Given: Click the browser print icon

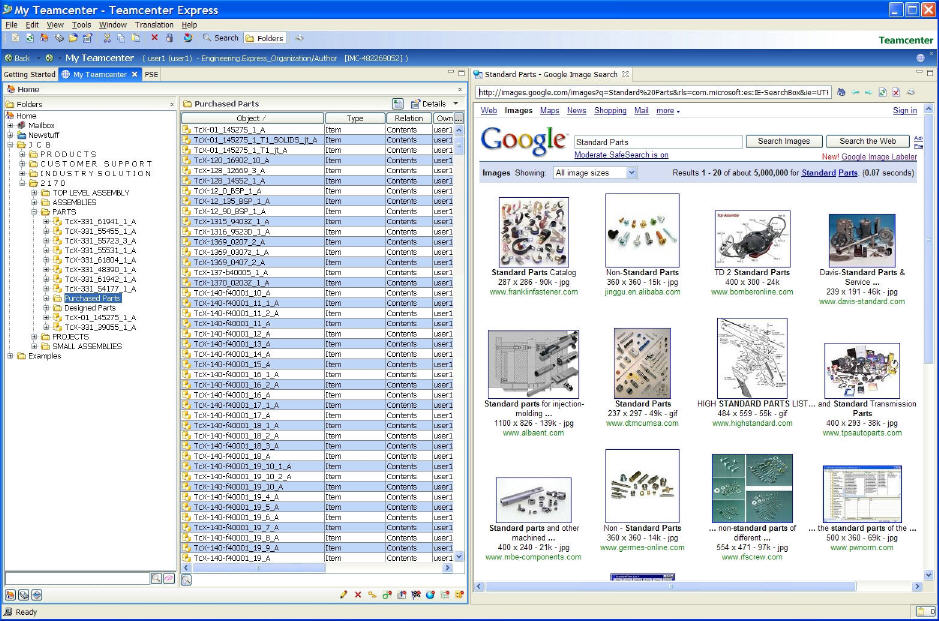Looking at the screenshot, I should [x=910, y=92].
